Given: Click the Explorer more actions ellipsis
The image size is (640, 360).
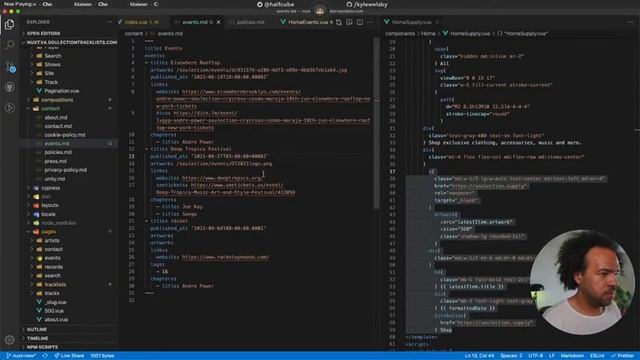Looking at the screenshot, I should pyautogui.click(x=109, y=22).
